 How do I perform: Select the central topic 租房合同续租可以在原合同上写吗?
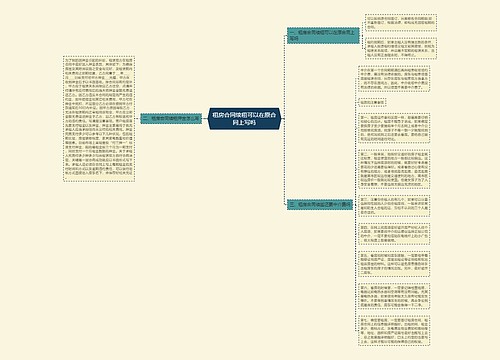[x=245, y=119]
